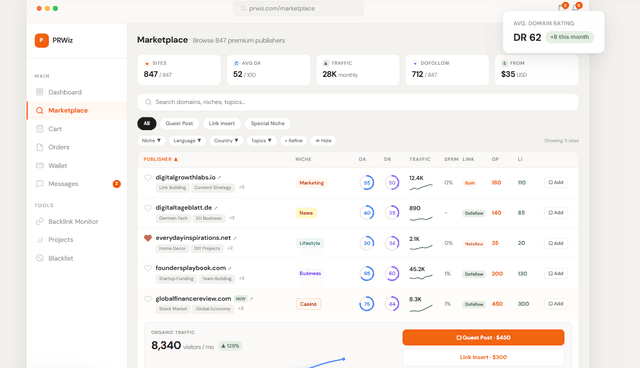Select the Special Niche filter tab

click(x=268, y=123)
